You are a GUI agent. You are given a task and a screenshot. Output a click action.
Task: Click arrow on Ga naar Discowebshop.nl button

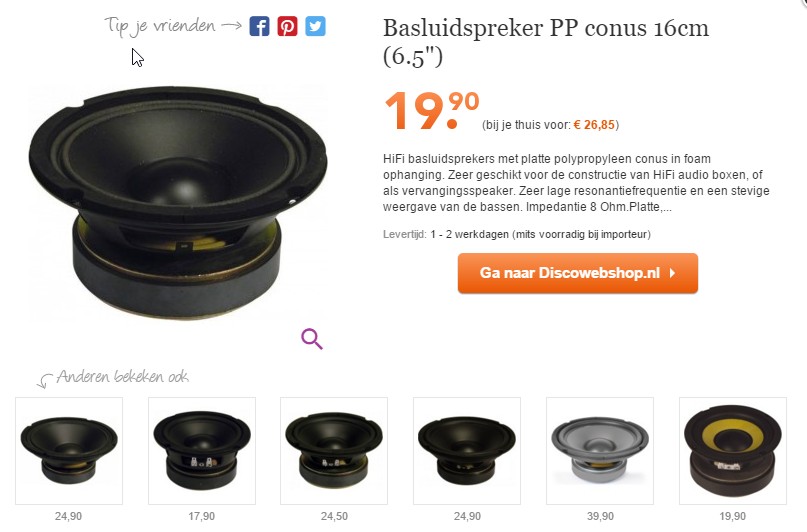click(x=672, y=273)
